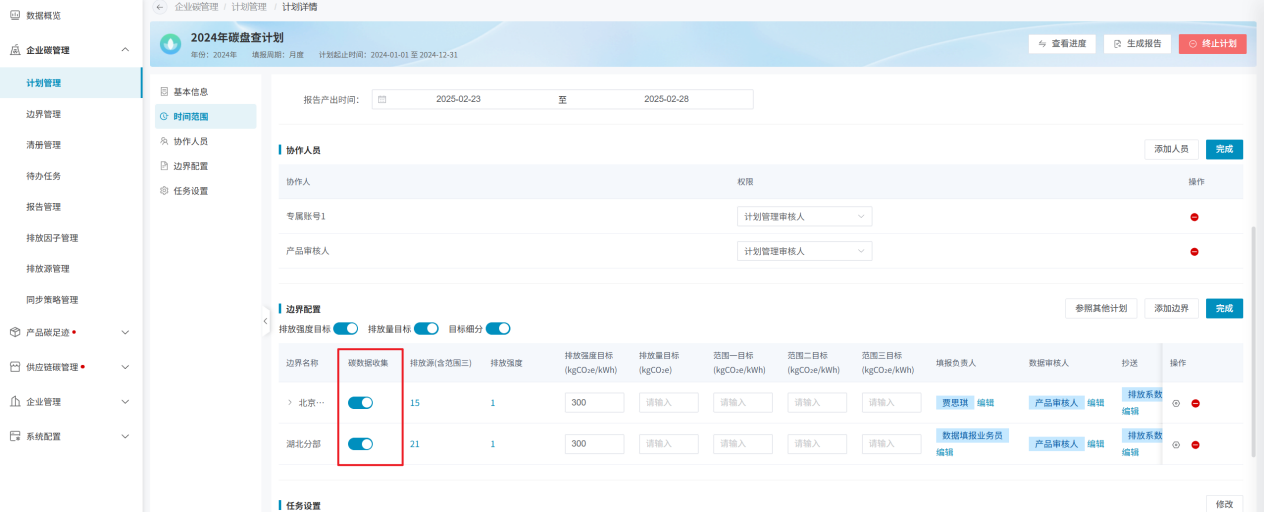
Task: Click the add-row plus icon for 湖北分部
Action: click(1176, 444)
